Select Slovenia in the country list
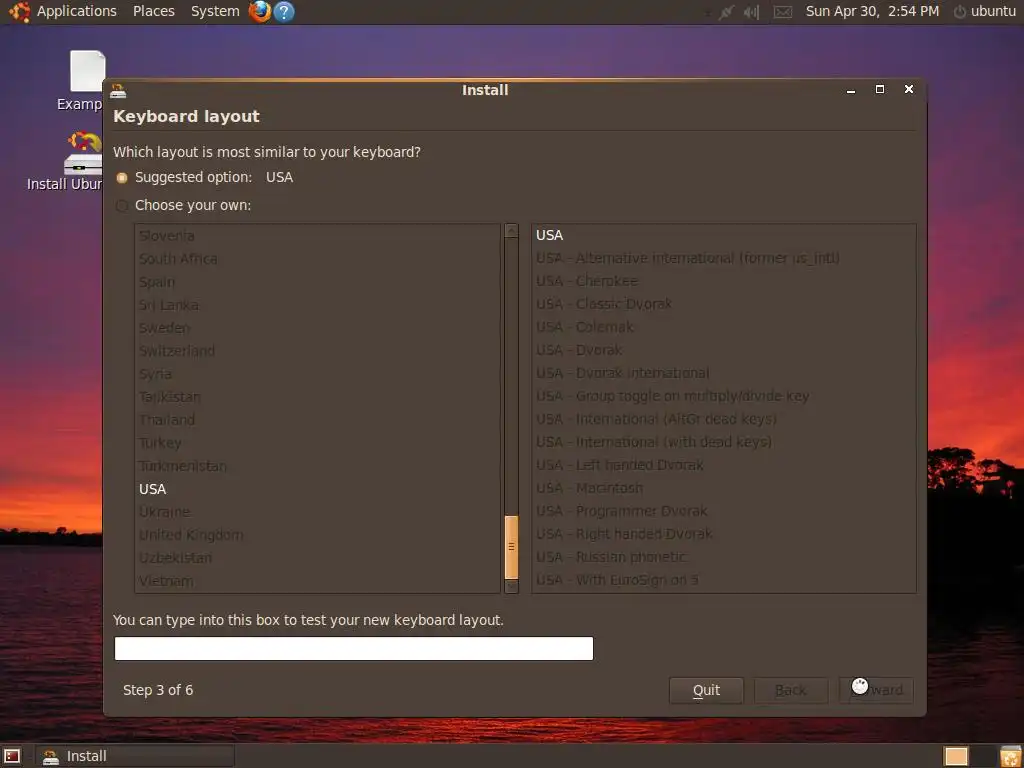The height and width of the screenshot is (768, 1024). click(x=317, y=236)
